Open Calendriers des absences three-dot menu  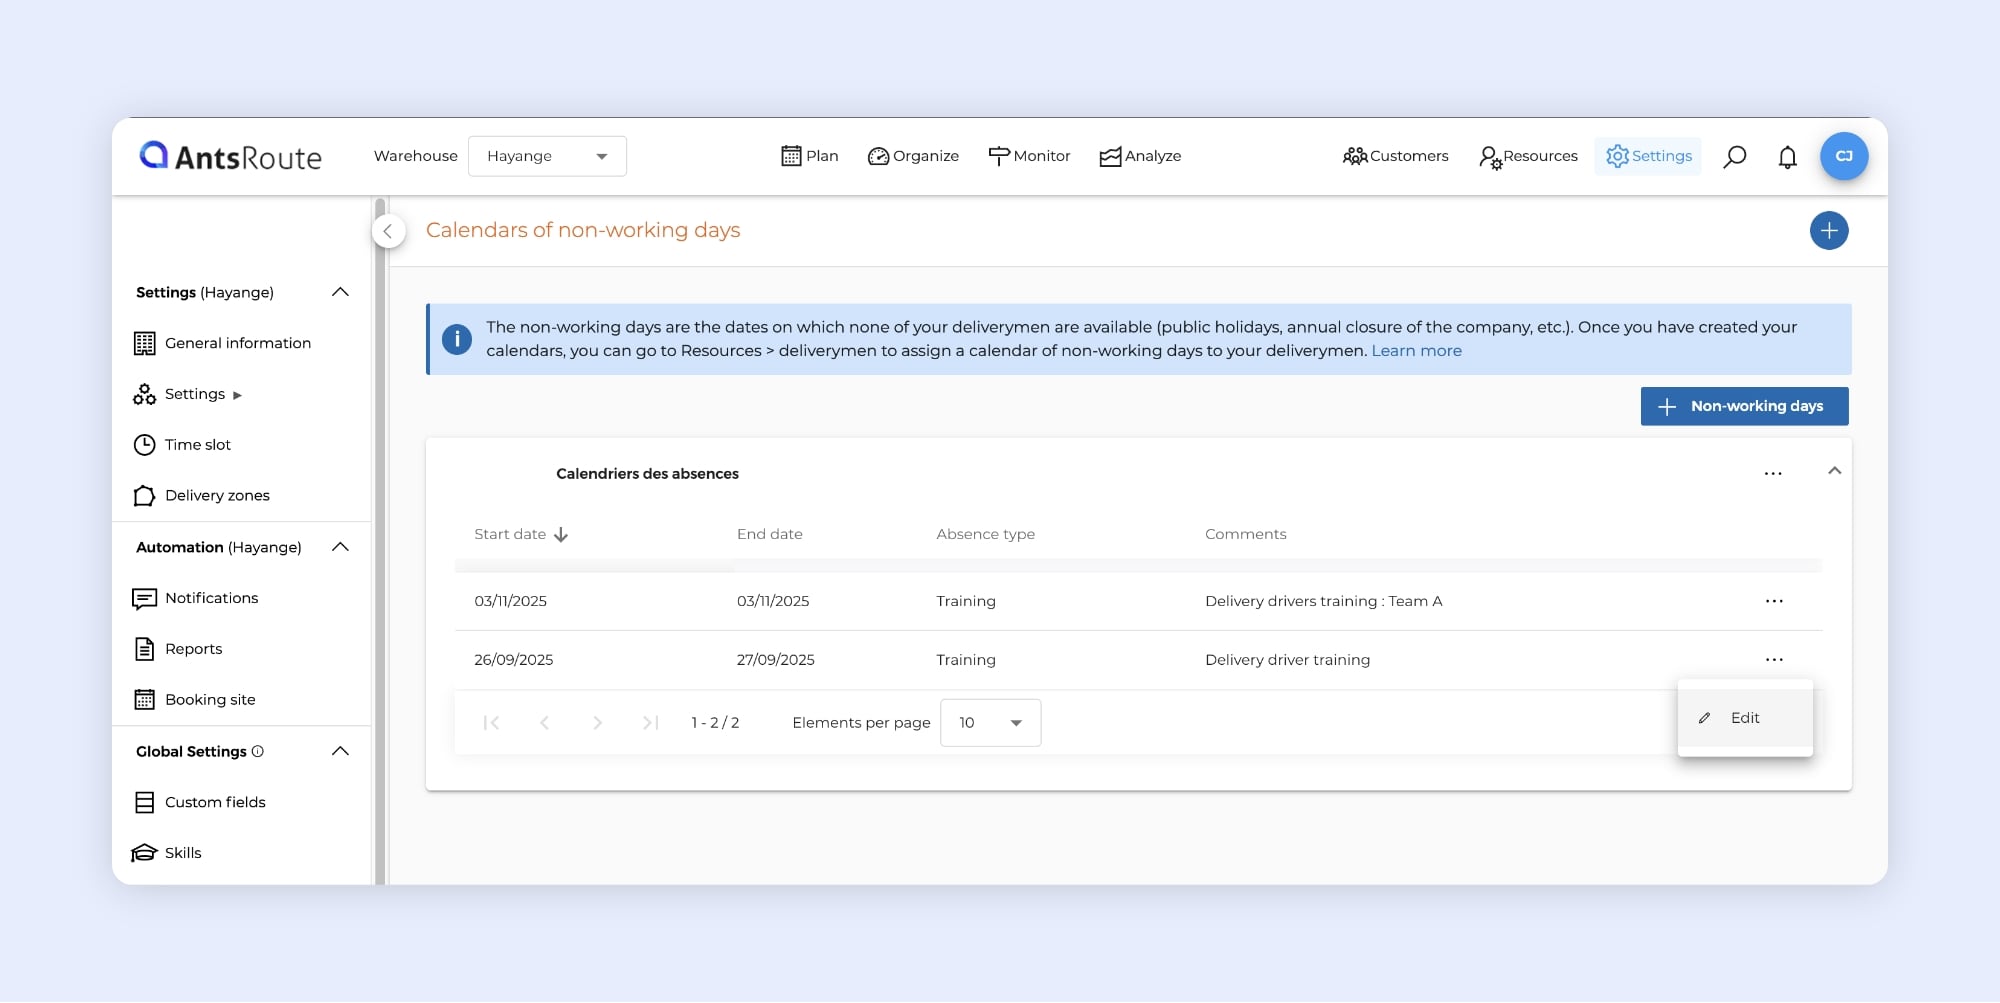coord(1772,474)
